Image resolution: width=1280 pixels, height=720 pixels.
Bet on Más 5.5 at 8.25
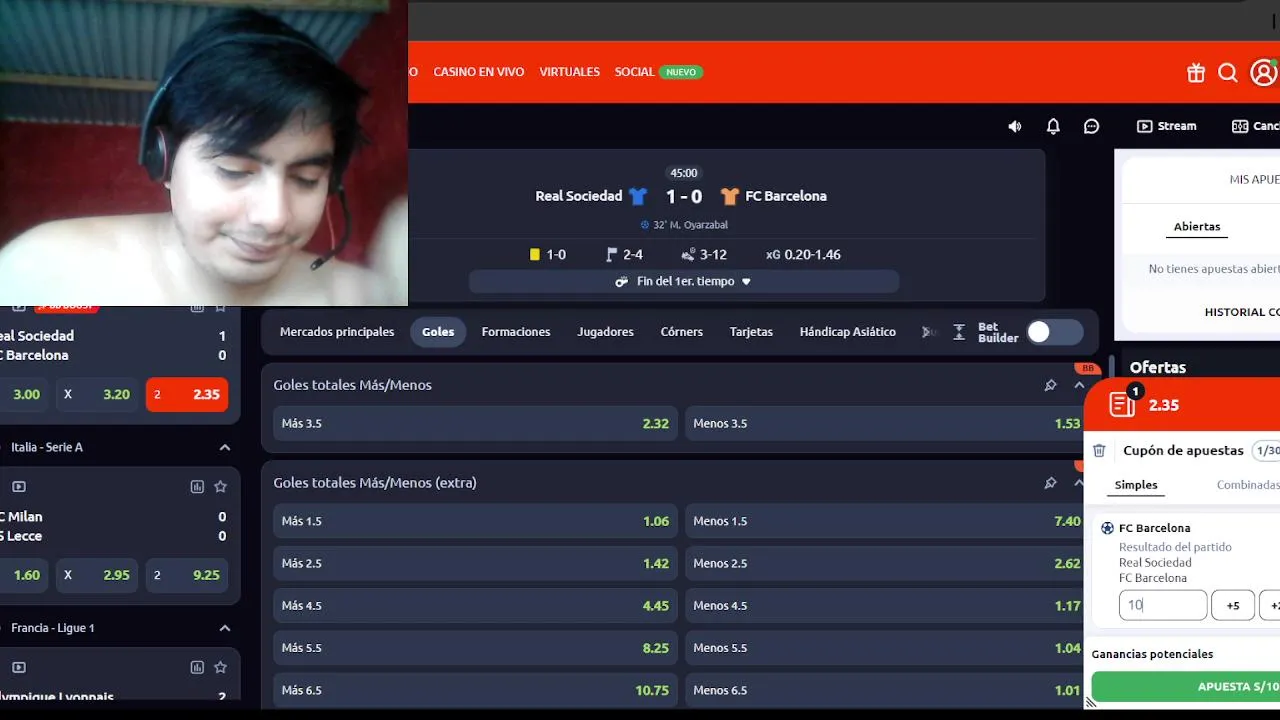[x=475, y=648]
